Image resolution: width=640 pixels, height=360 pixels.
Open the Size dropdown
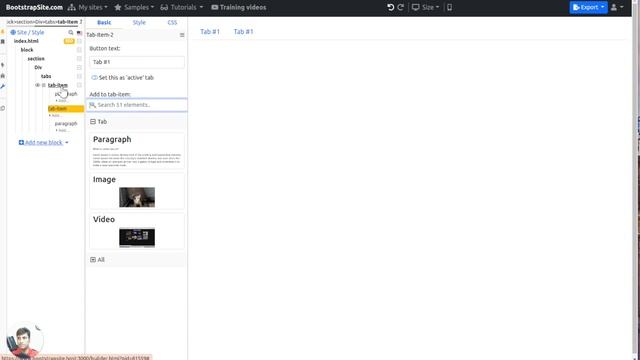click(425, 7)
